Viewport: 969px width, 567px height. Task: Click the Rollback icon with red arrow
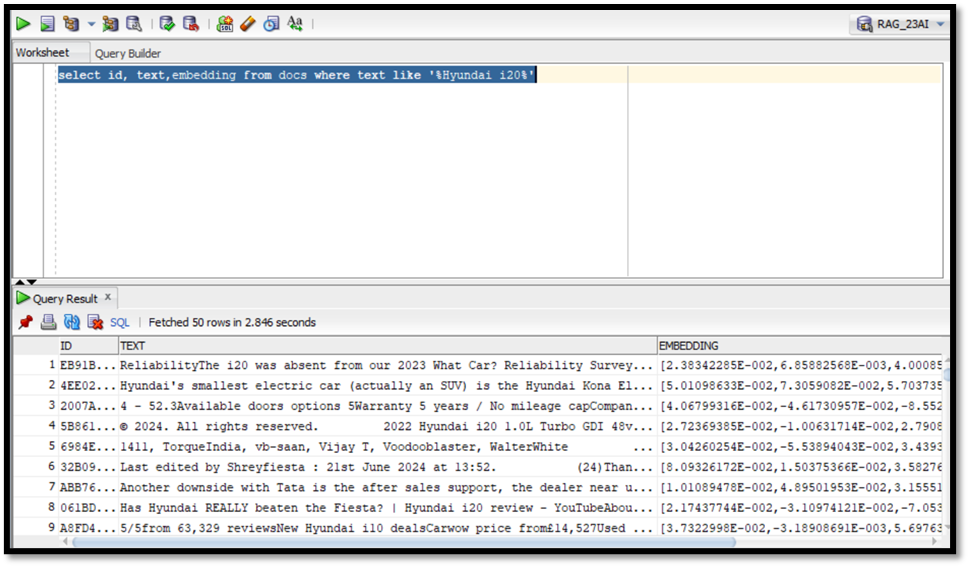point(191,24)
